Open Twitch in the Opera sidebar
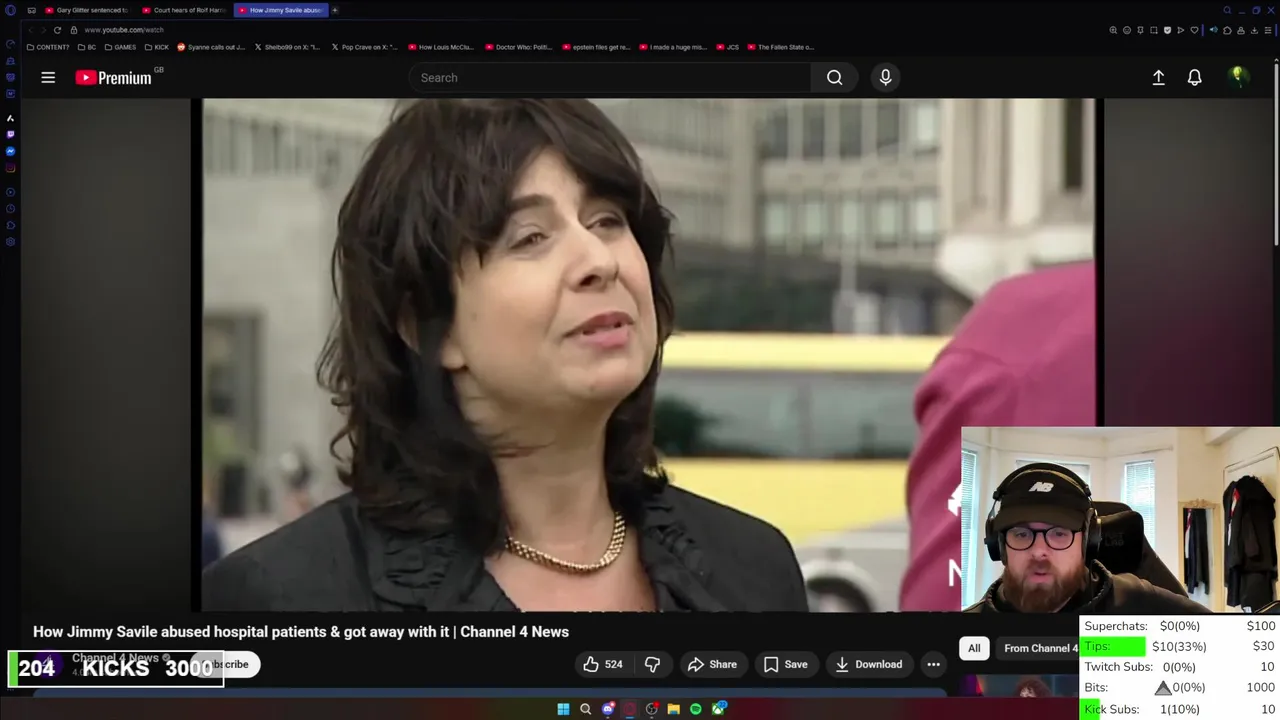Screen dimensions: 1280x720 click(10, 134)
